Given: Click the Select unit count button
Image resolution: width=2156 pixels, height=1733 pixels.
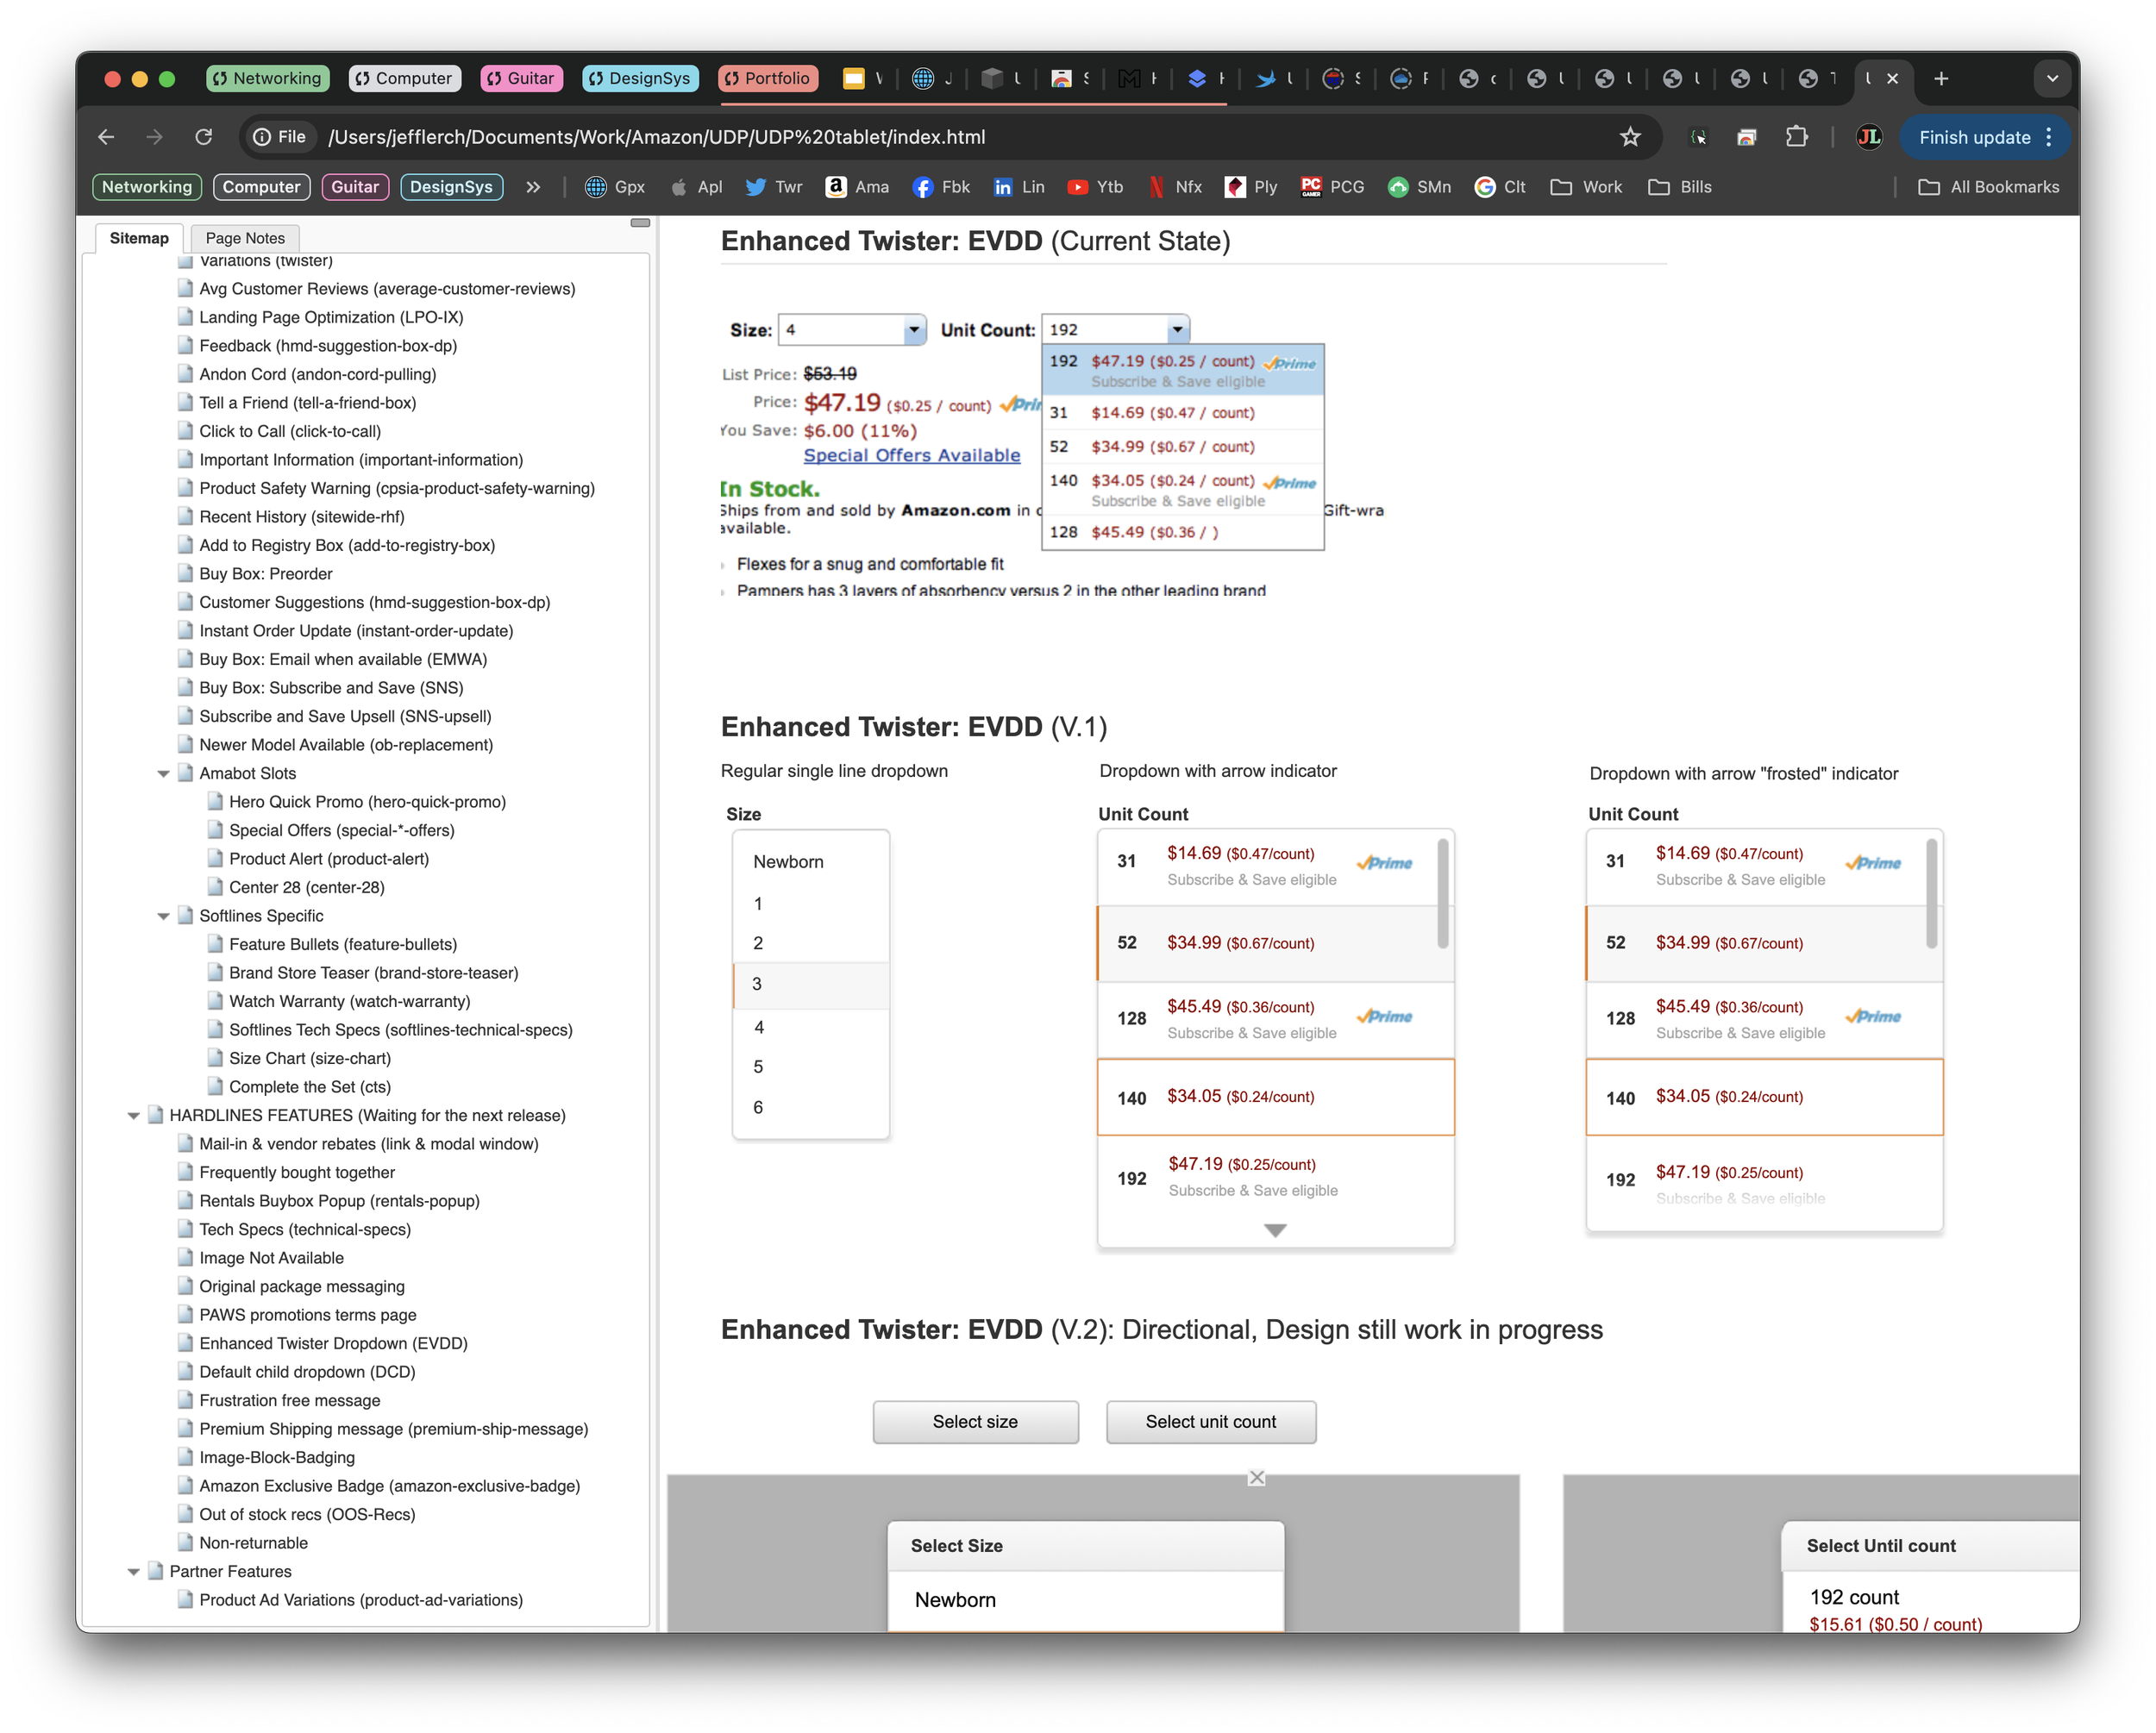Looking at the screenshot, I should click(1211, 1421).
